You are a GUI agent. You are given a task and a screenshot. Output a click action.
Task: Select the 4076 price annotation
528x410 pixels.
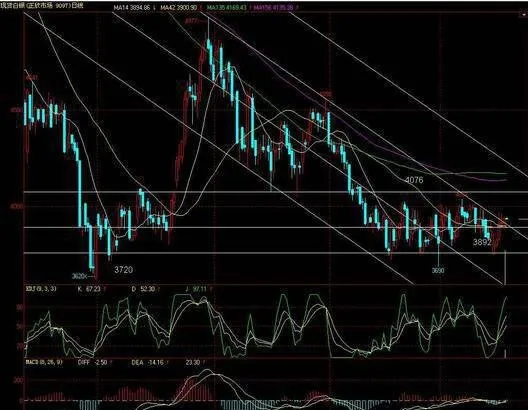(414, 180)
